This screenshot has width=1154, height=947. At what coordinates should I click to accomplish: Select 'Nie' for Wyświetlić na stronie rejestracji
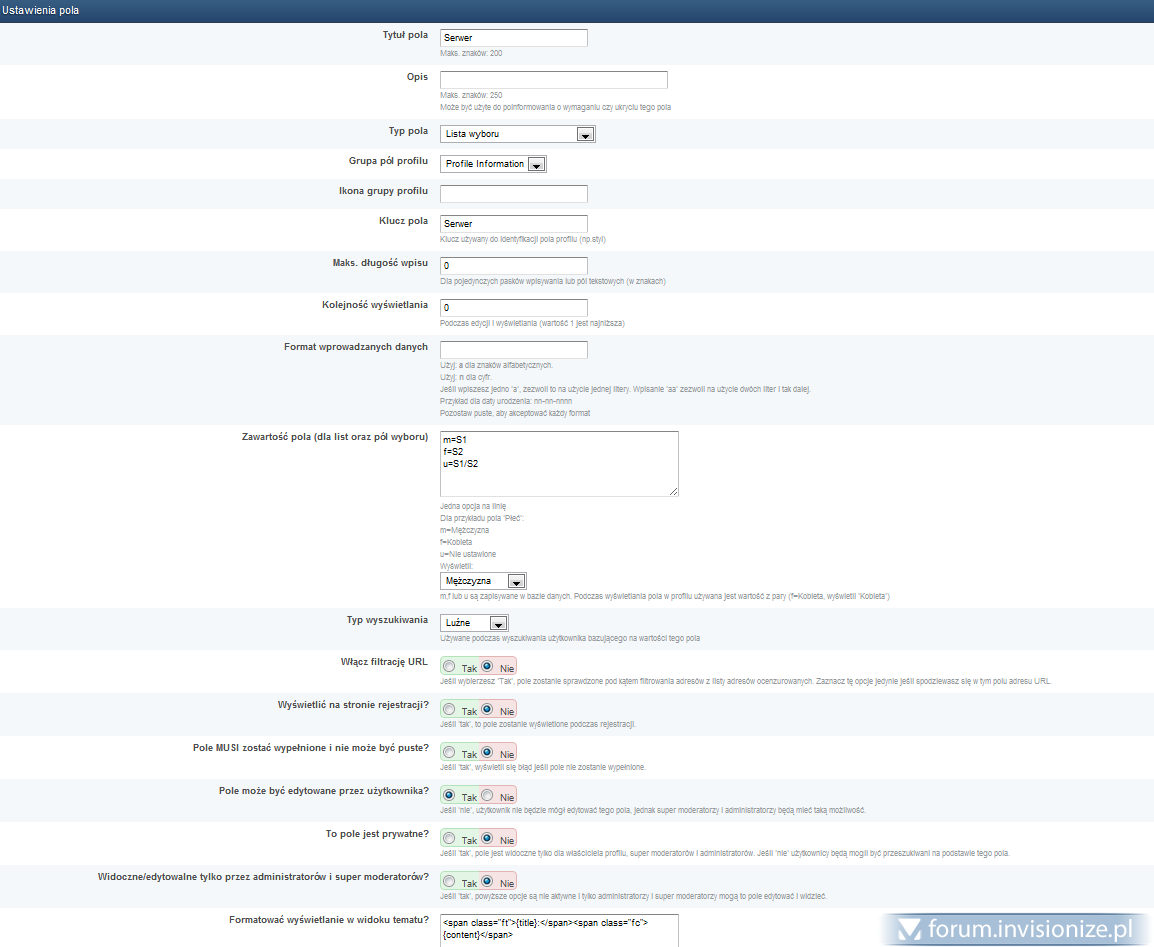487,709
